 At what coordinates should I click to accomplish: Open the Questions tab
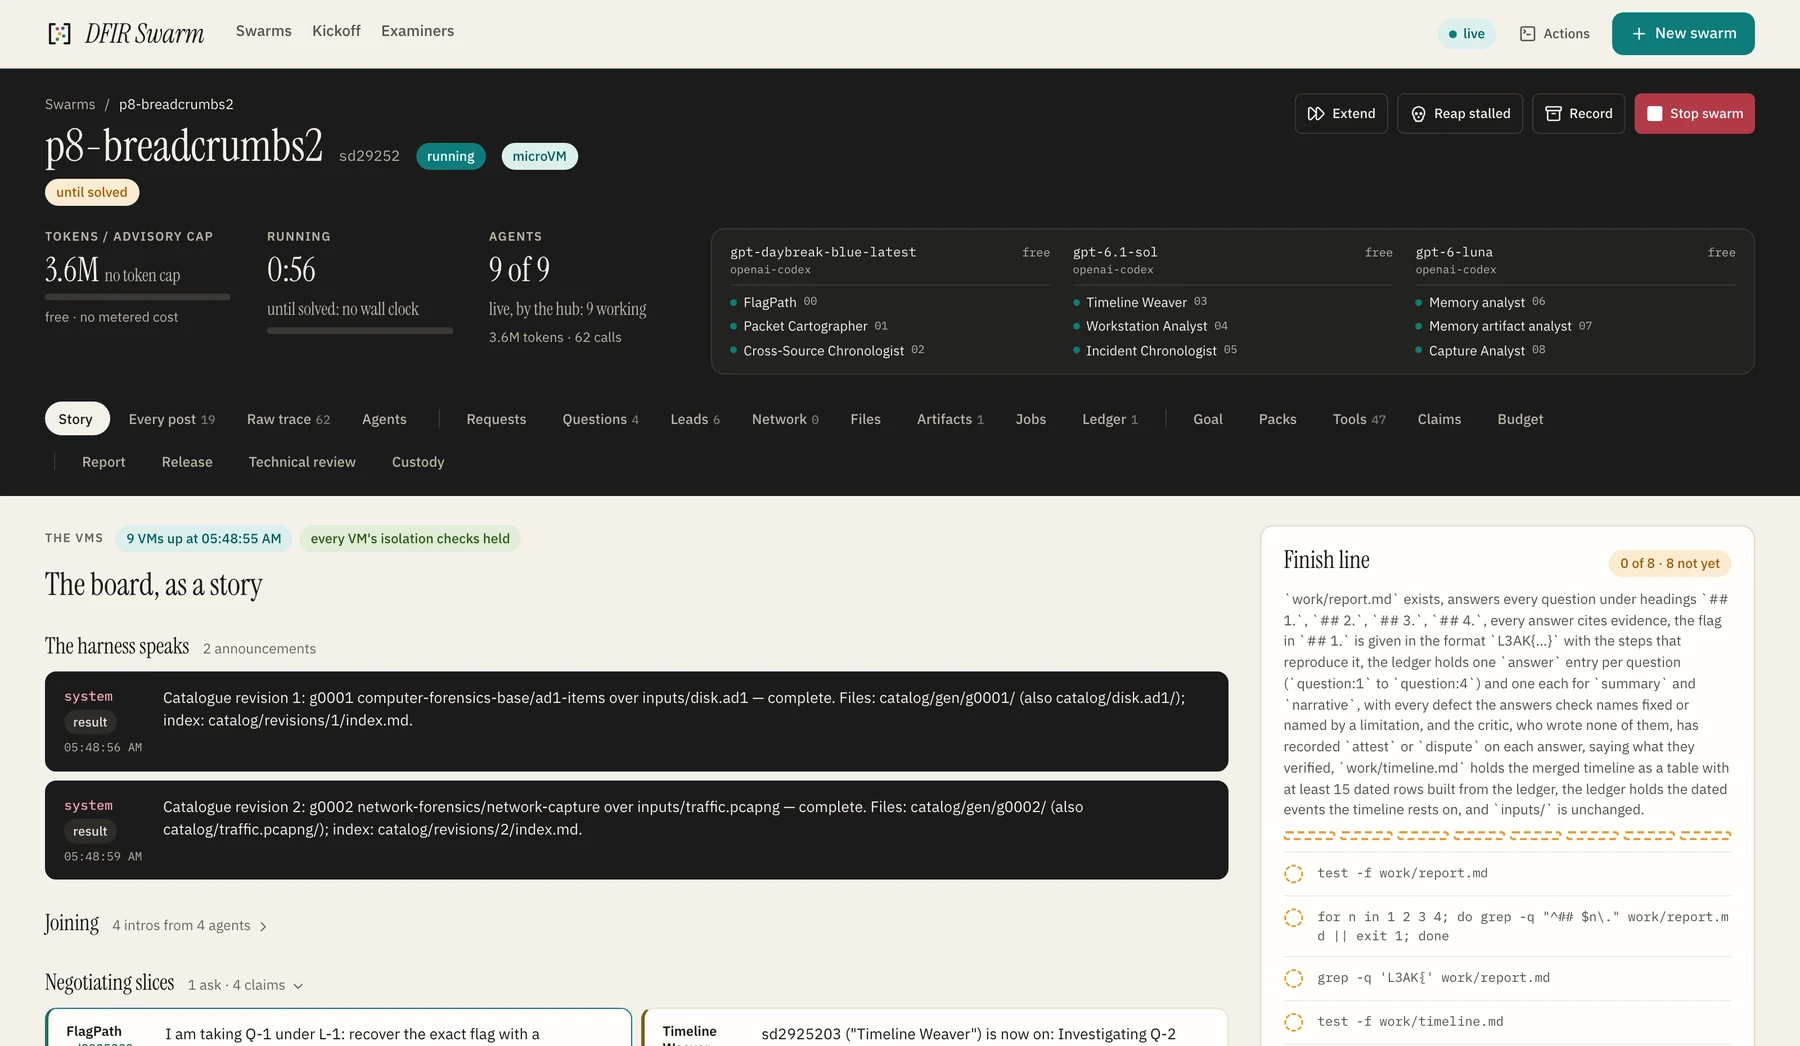600,419
